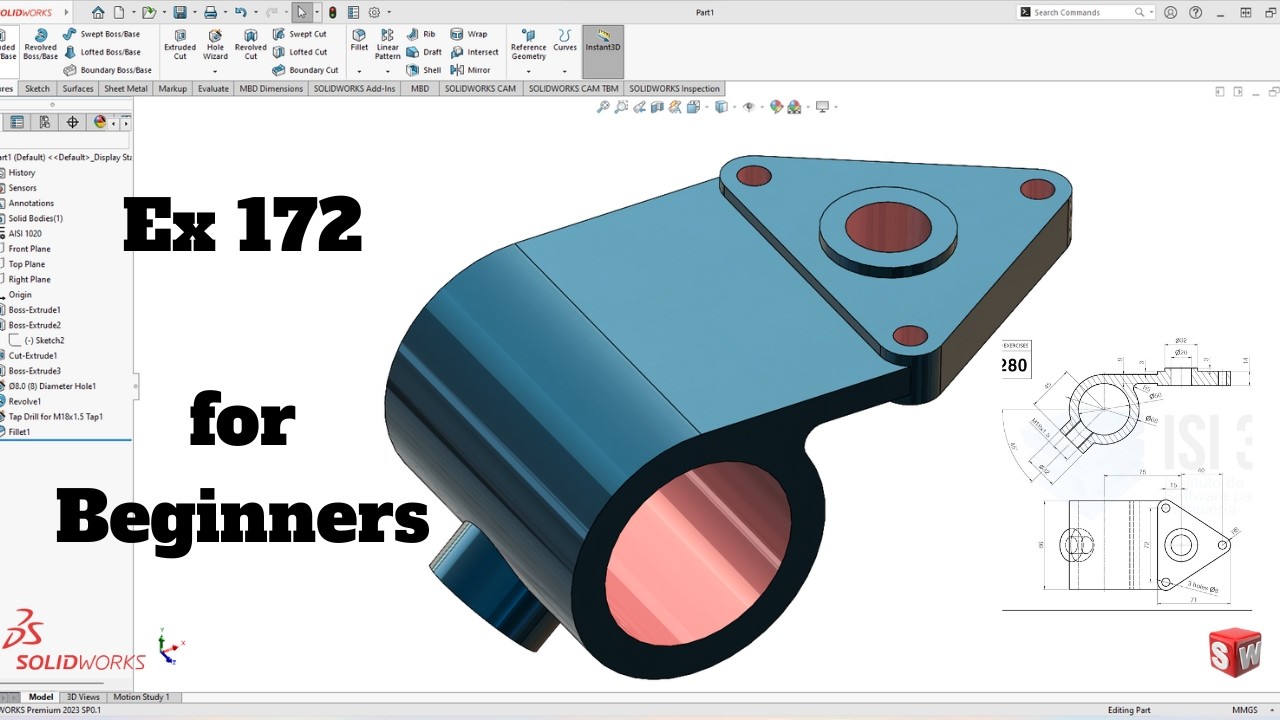Image resolution: width=1280 pixels, height=720 pixels.
Task: Open the Linear Pattern dropdown arrow
Action: [387, 71]
